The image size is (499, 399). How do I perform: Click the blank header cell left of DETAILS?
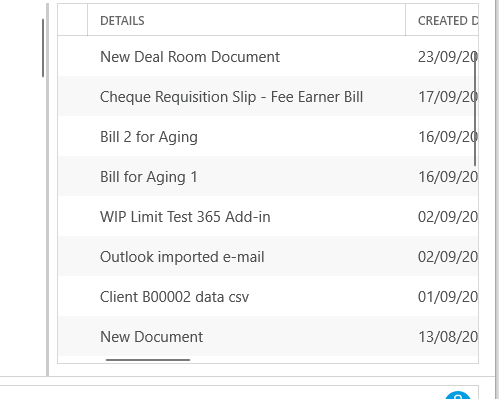coord(73,20)
